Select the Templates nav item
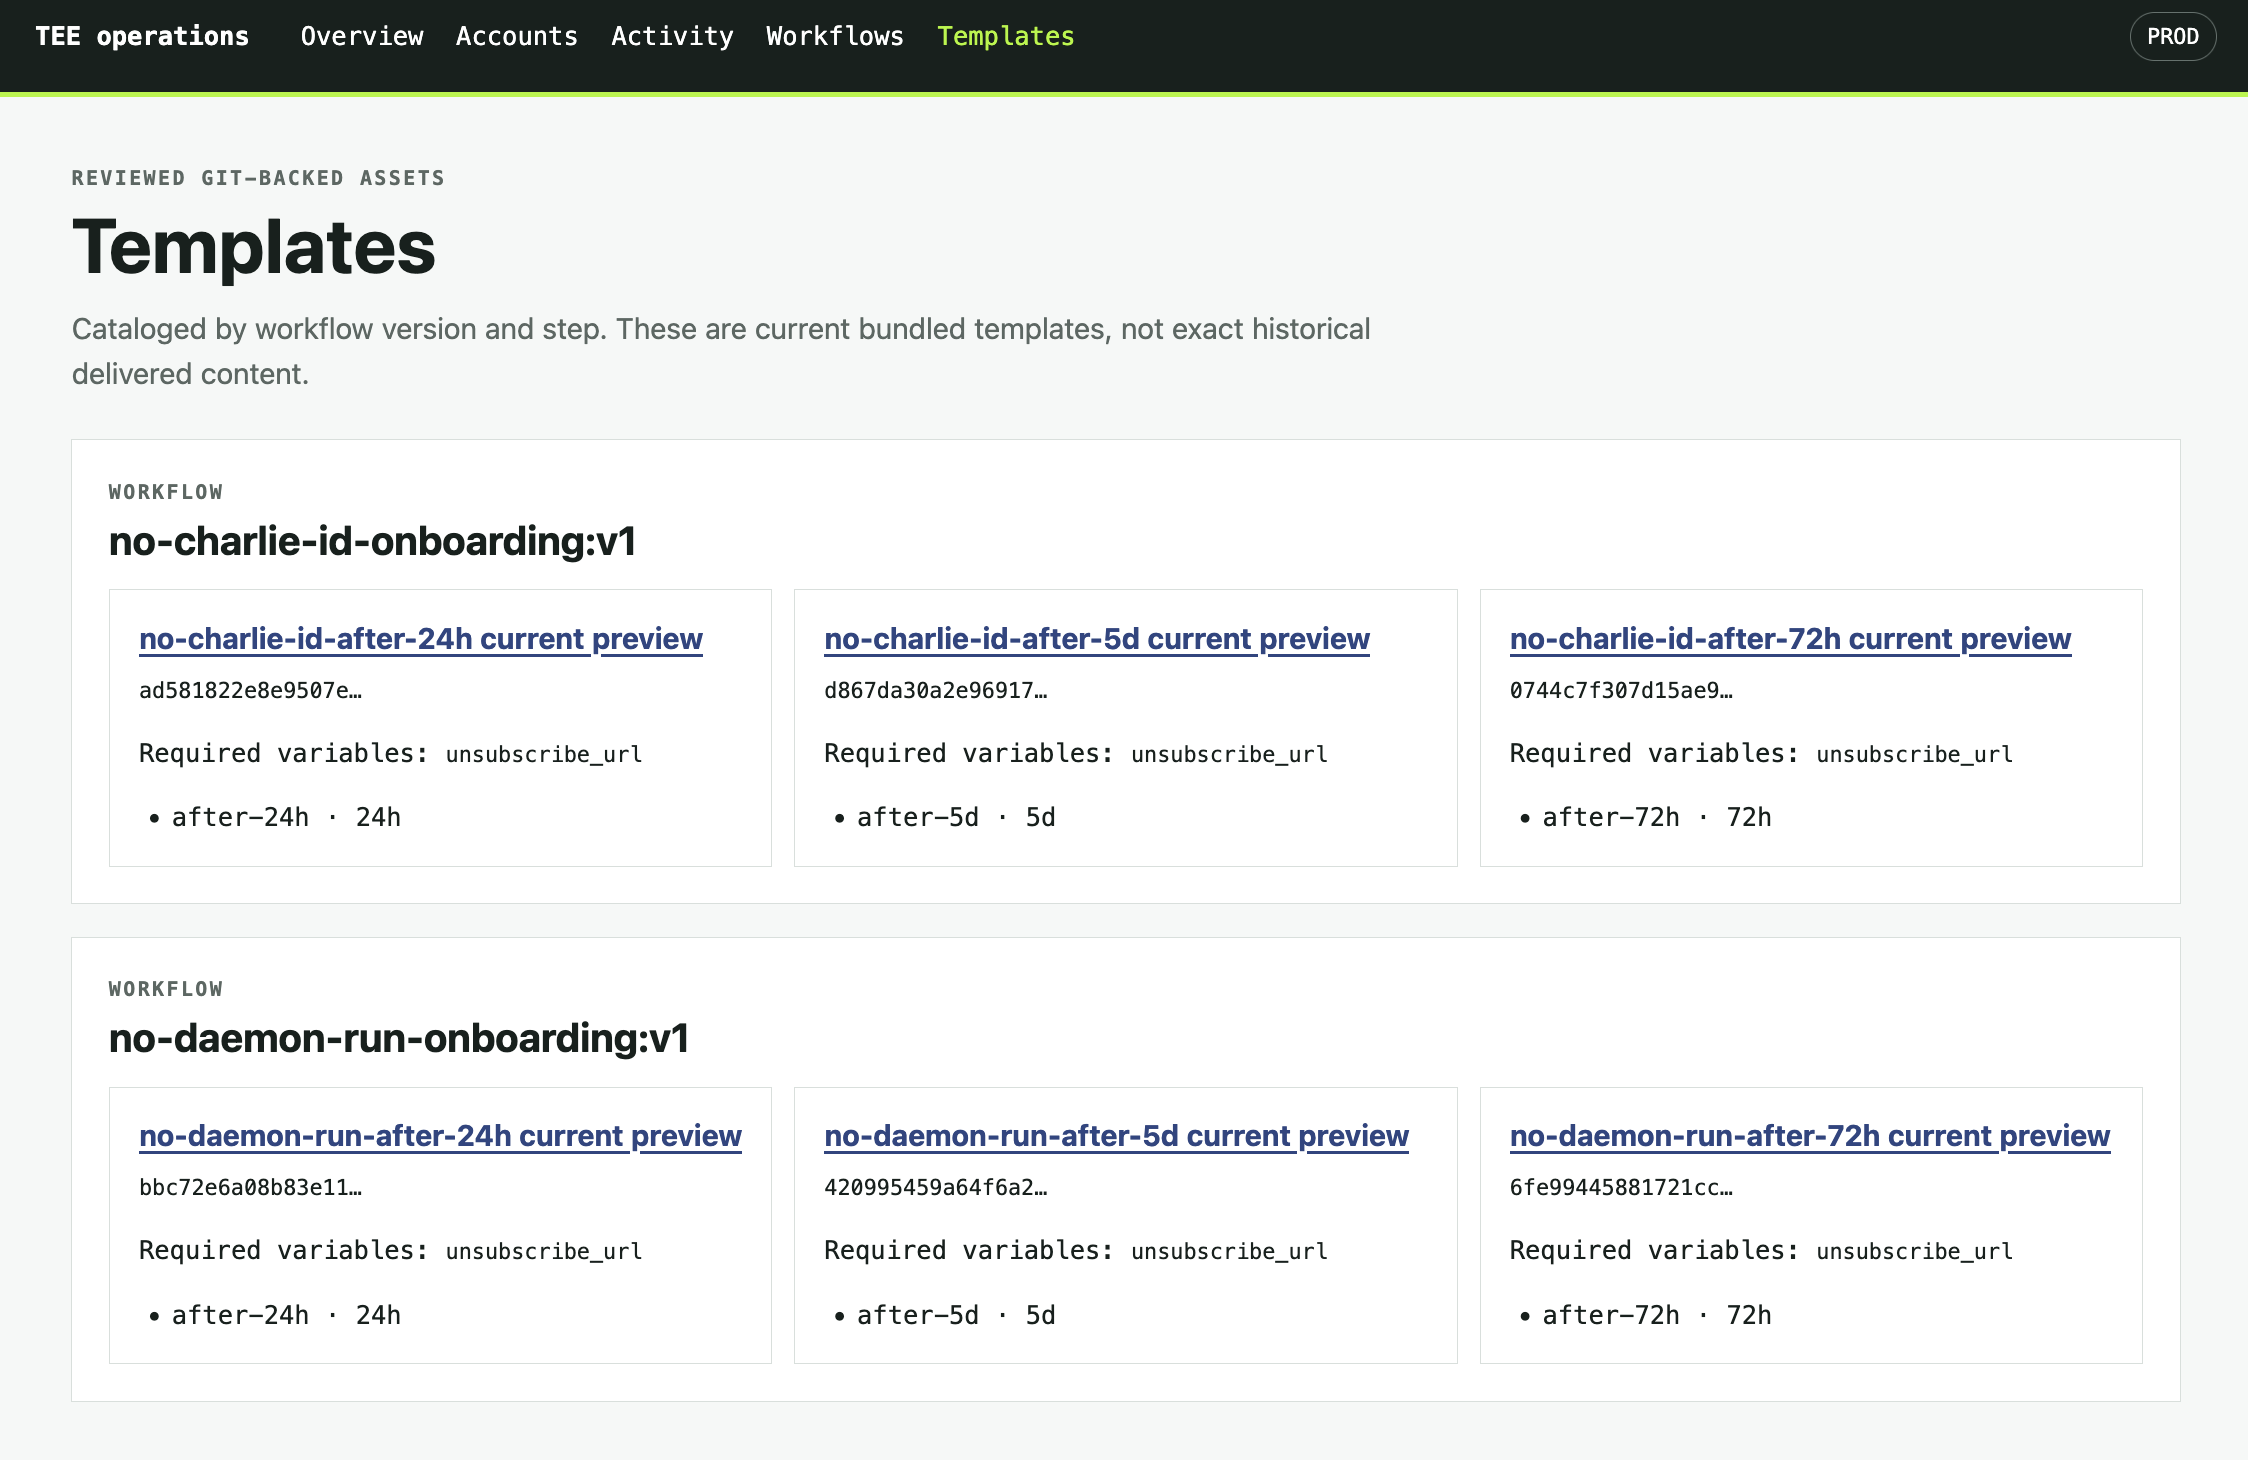Screen dimensions: 2248x1460 click(1005, 36)
